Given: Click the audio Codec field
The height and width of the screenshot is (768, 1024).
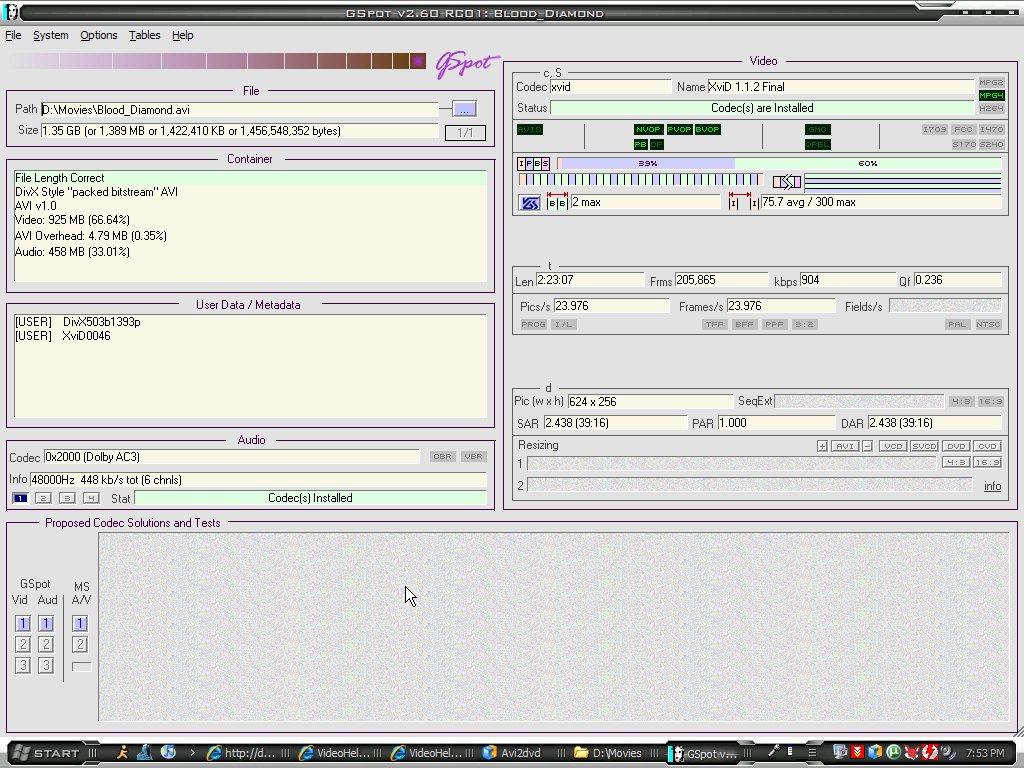Looking at the screenshot, I should (232, 457).
